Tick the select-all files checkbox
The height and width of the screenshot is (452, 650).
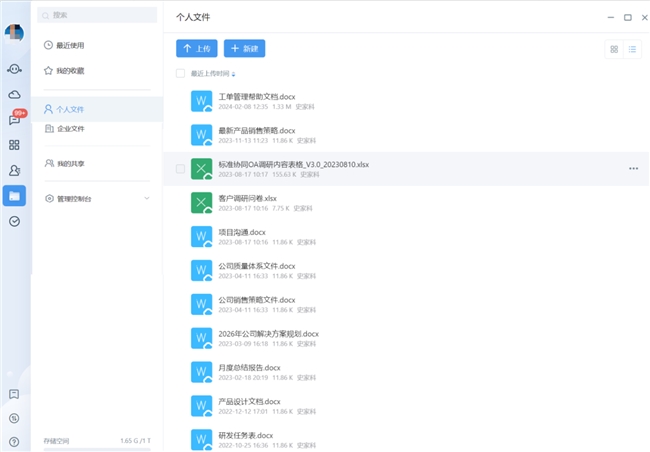click(x=180, y=73)
